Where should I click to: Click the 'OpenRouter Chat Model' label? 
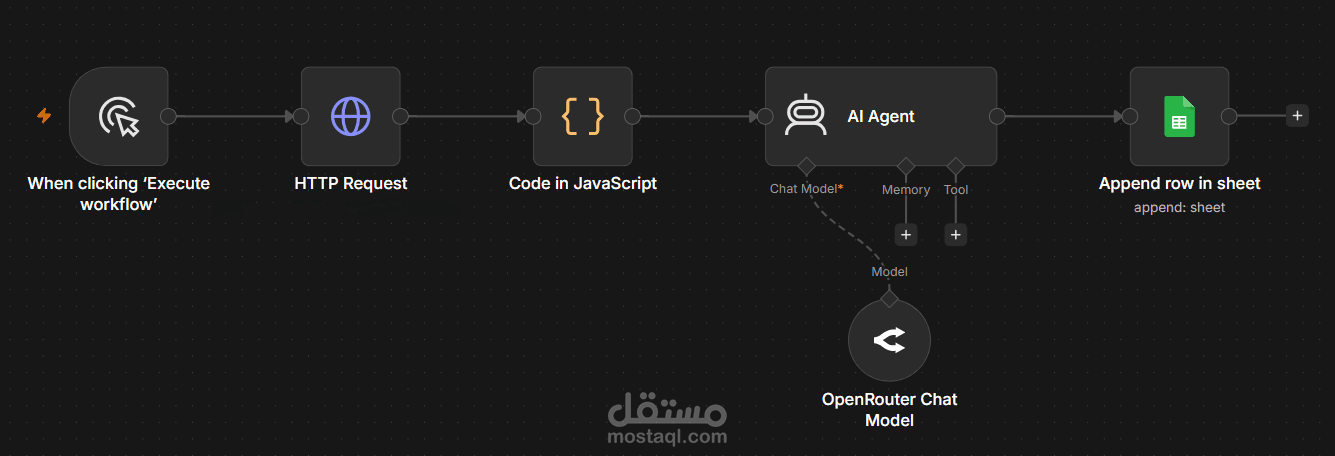(889, 410)
